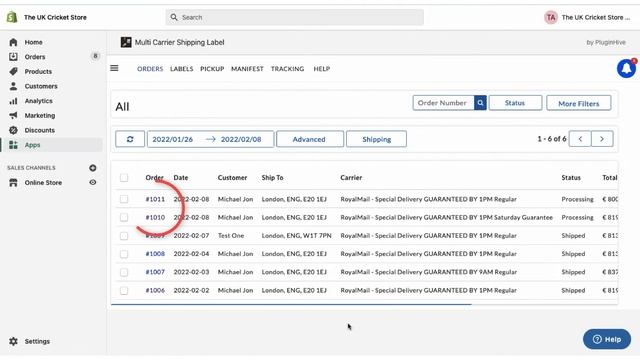
Task: Click the Orders badge count 8
Action: (95, 56)
